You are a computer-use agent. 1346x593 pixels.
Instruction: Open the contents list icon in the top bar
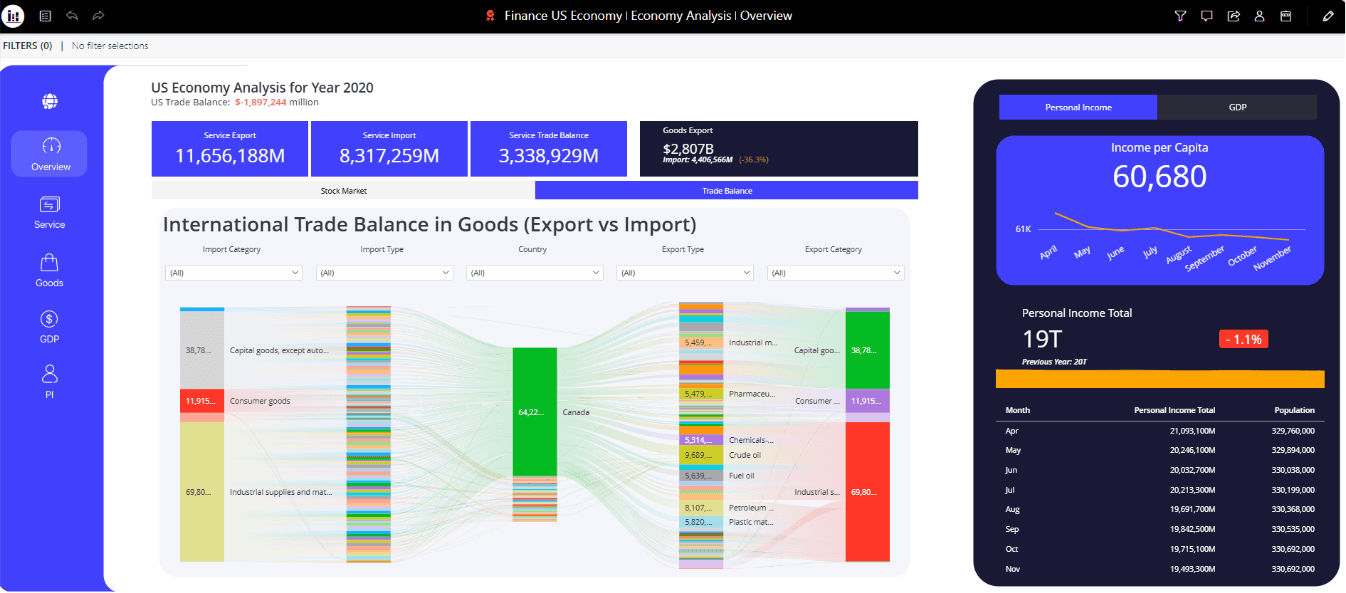pyautogui.click(x=46, y=16)
